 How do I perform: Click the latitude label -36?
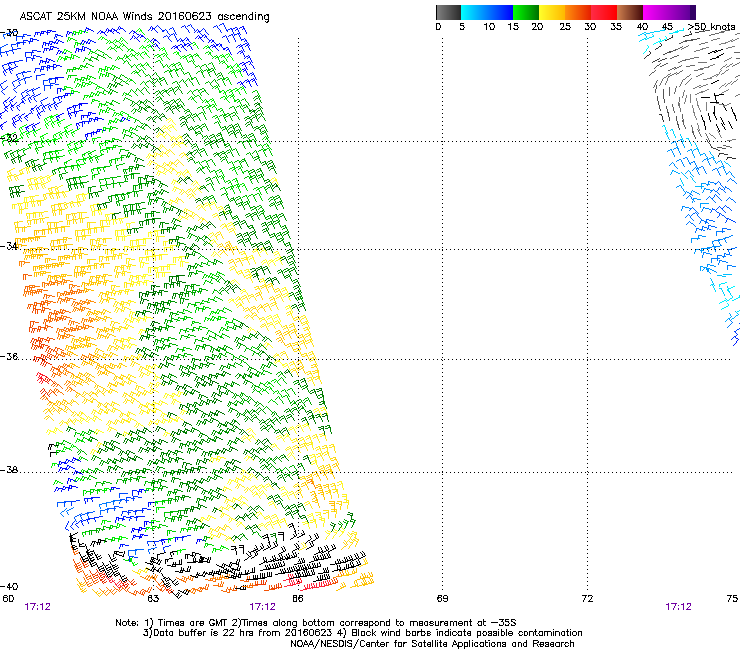[x=9, y=356]
